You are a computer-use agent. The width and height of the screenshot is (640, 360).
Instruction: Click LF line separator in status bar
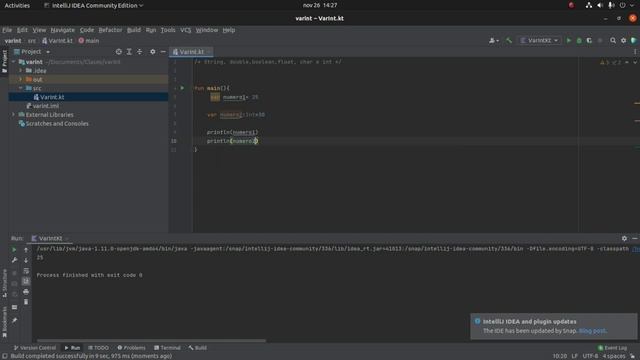[x=574, y=356]
